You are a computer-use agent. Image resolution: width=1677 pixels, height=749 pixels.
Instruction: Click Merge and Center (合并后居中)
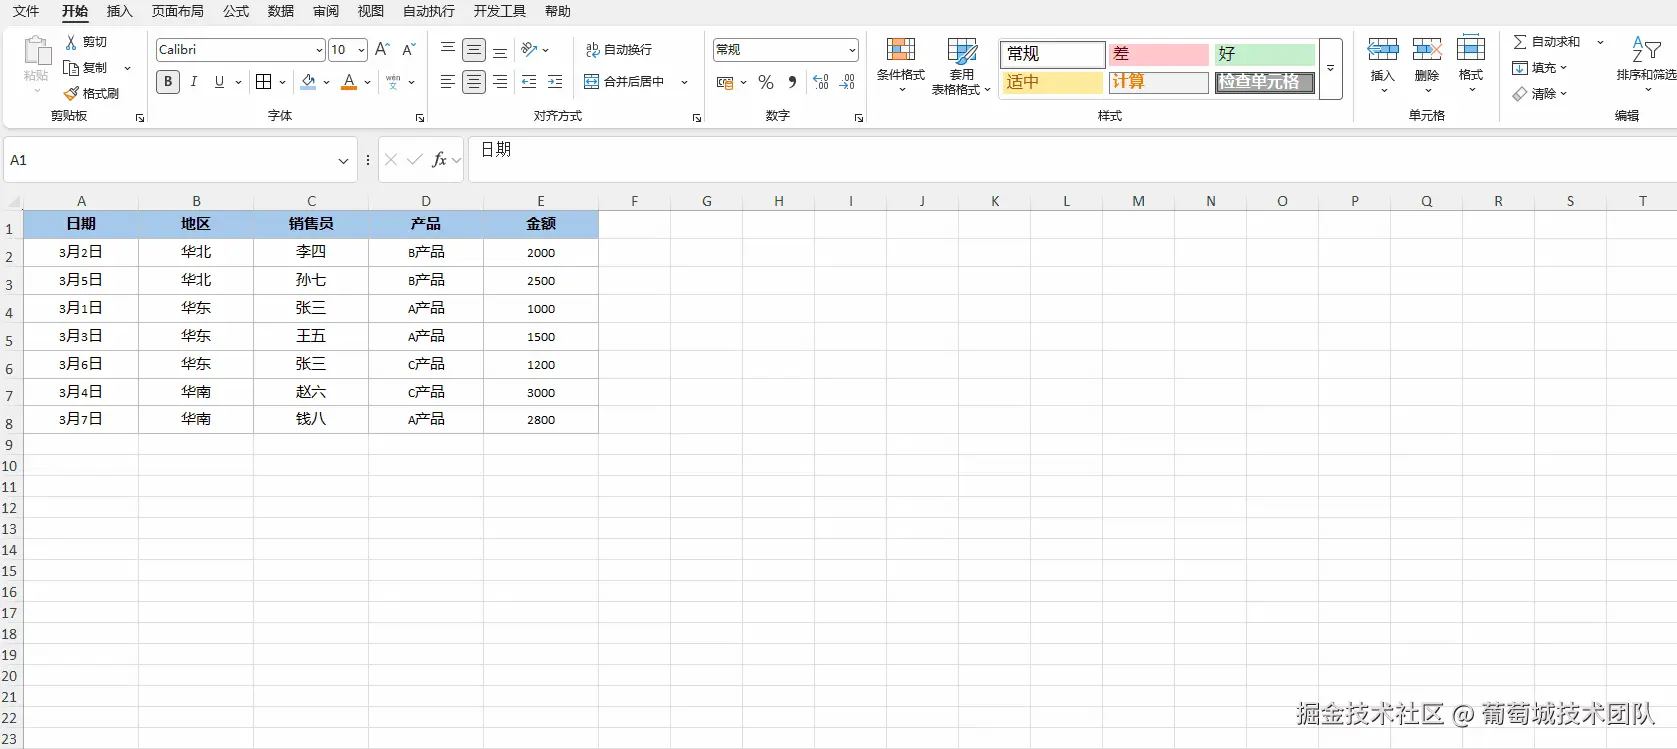click(624, 82)
